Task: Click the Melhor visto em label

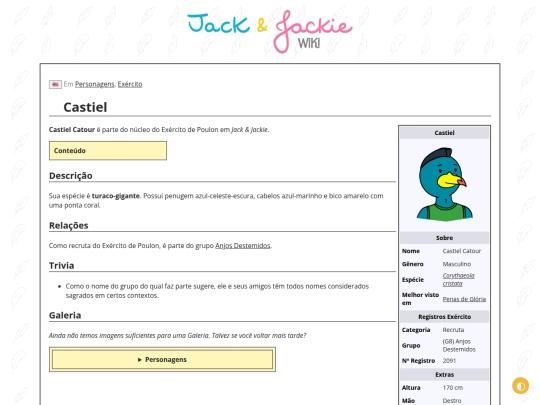Action: click(420, 299)
